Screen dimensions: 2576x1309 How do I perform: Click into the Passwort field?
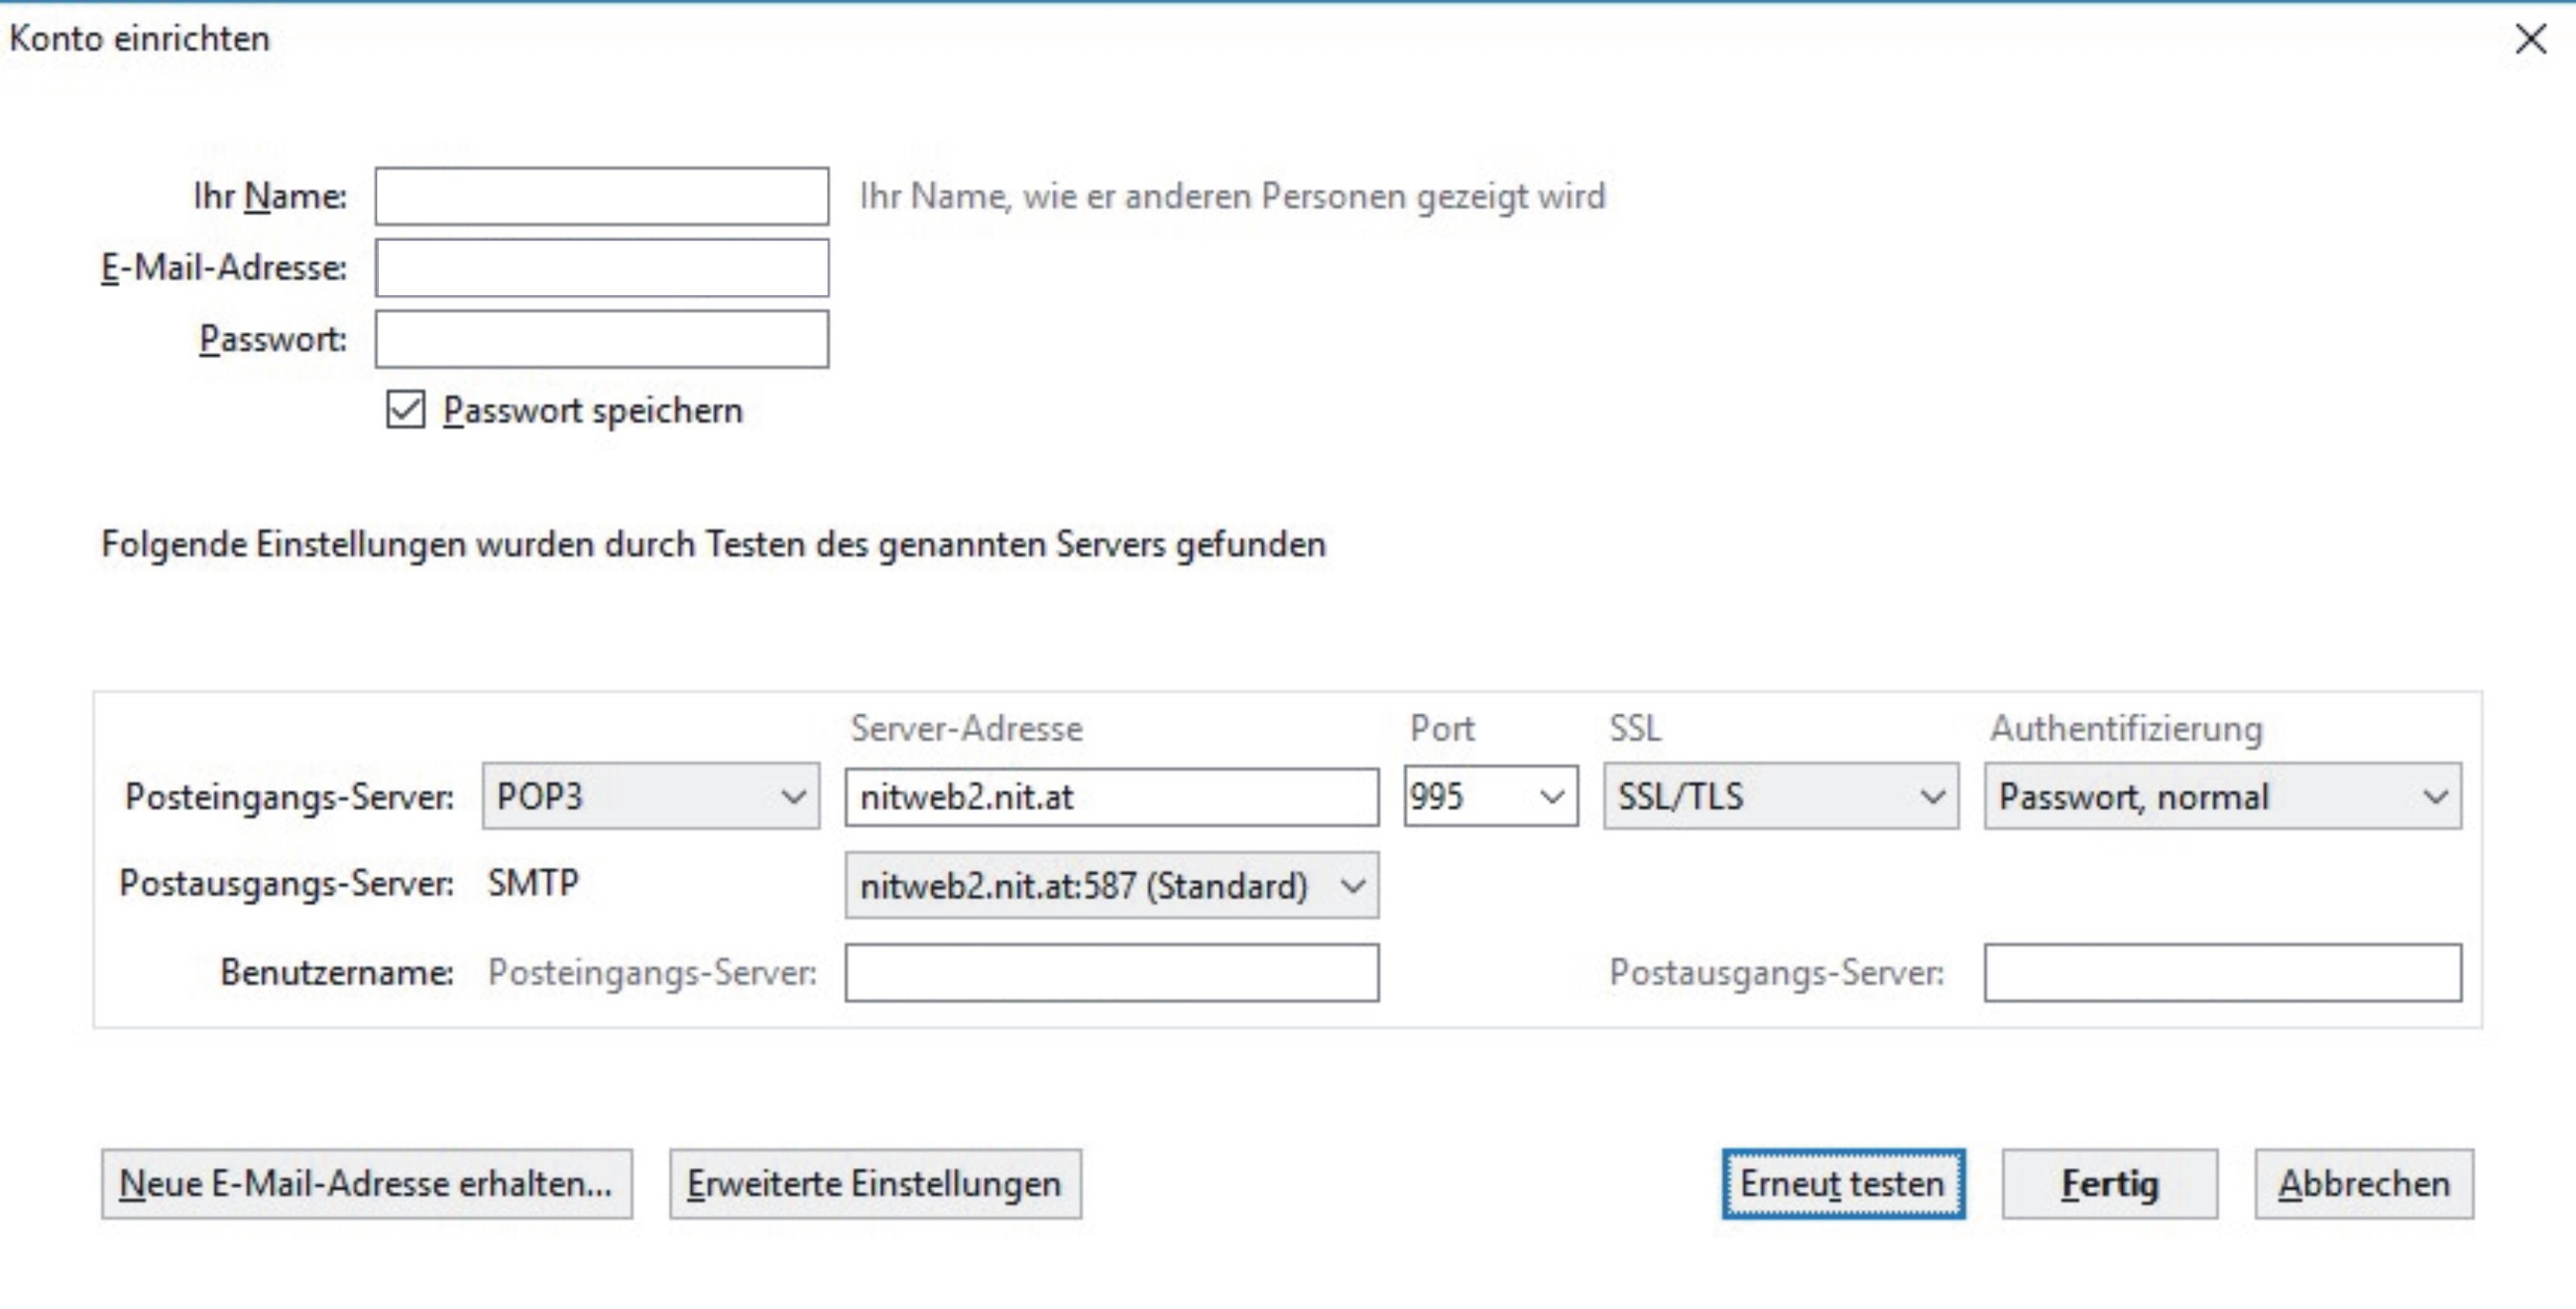pos(601,340)
